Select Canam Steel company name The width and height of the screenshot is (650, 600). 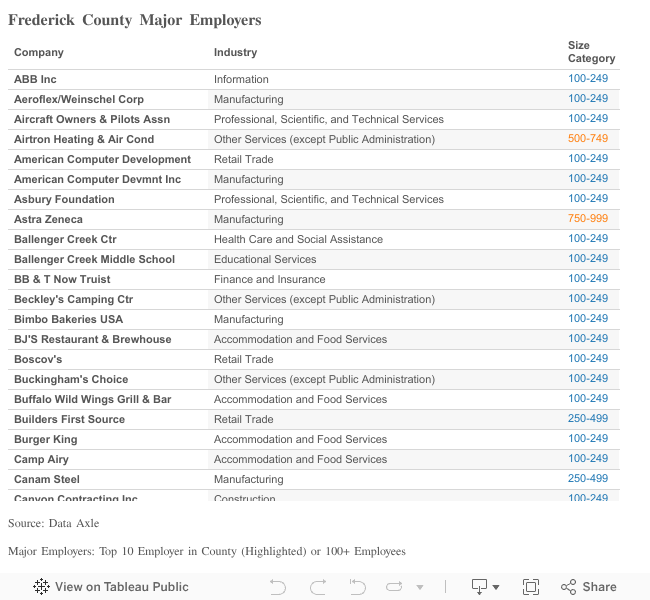click(47, 479)
